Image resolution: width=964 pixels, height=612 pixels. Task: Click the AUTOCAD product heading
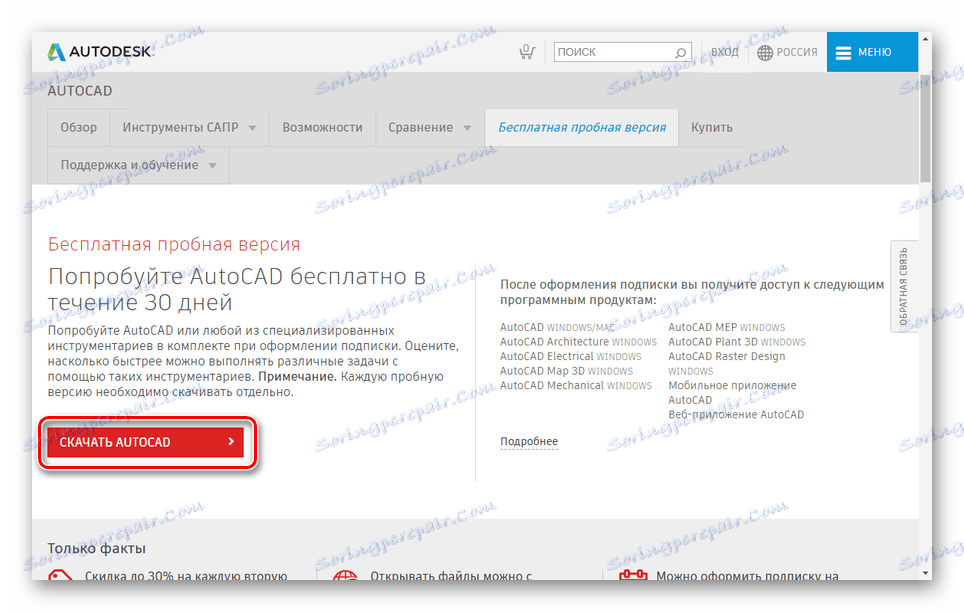[80, 91]
